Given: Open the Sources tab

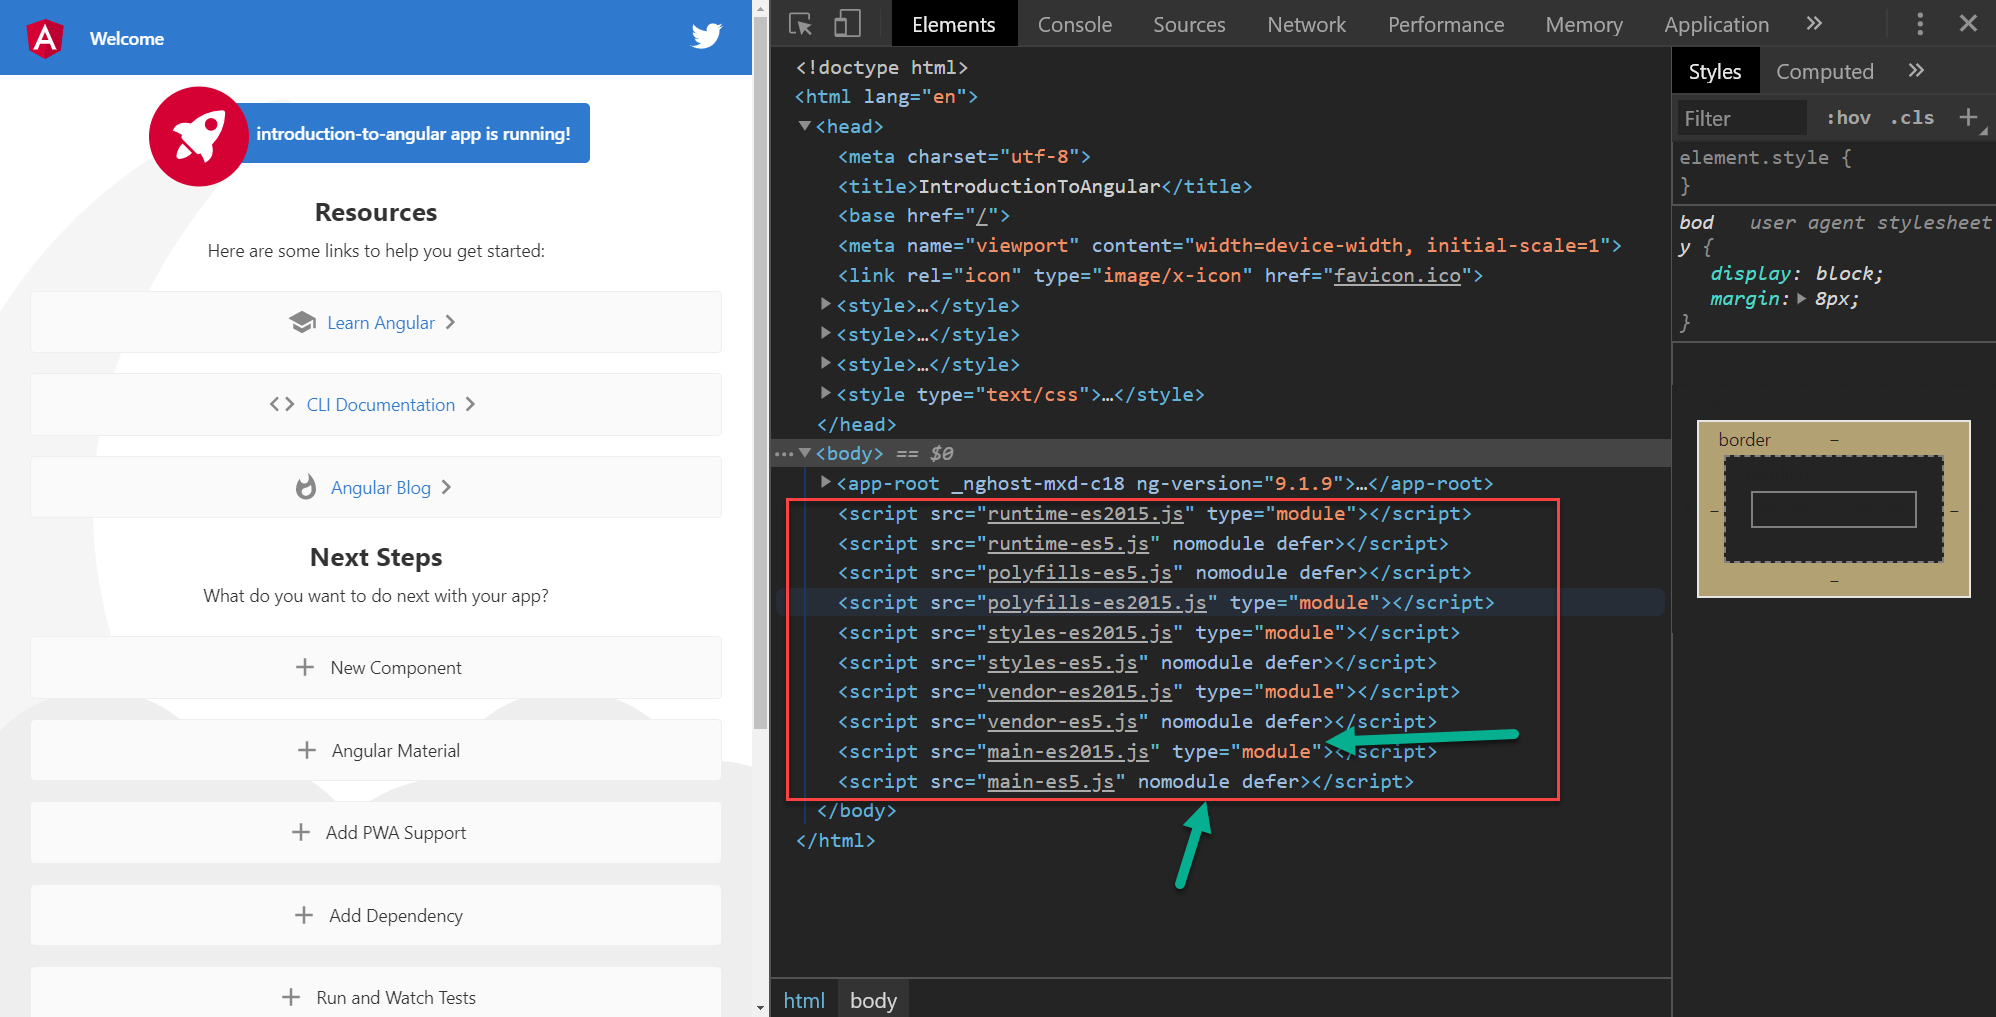Looking at the screenshot, I should (x=1189, y=24).
